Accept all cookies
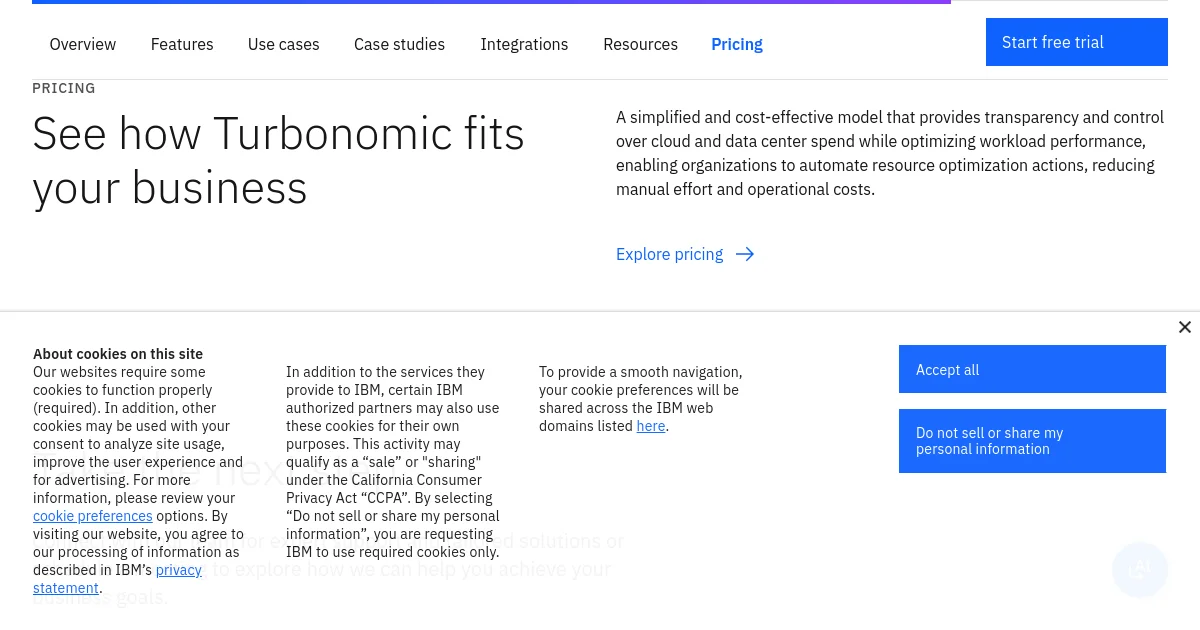1200x630 pixels. (x=1032, y=369)
